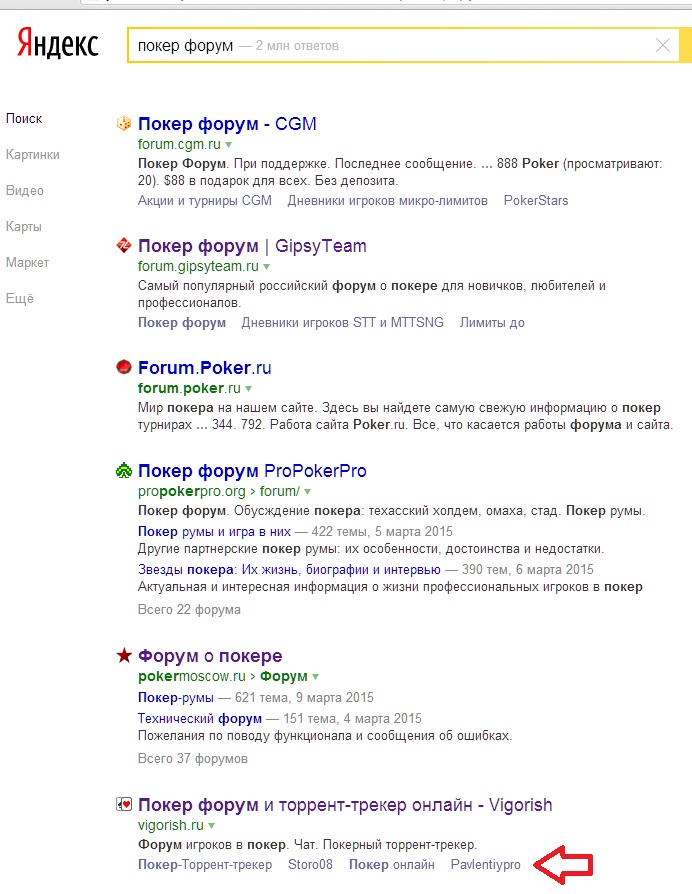Open Дневники игроков микро-лимитов sitelink

(x=388, y=201)
